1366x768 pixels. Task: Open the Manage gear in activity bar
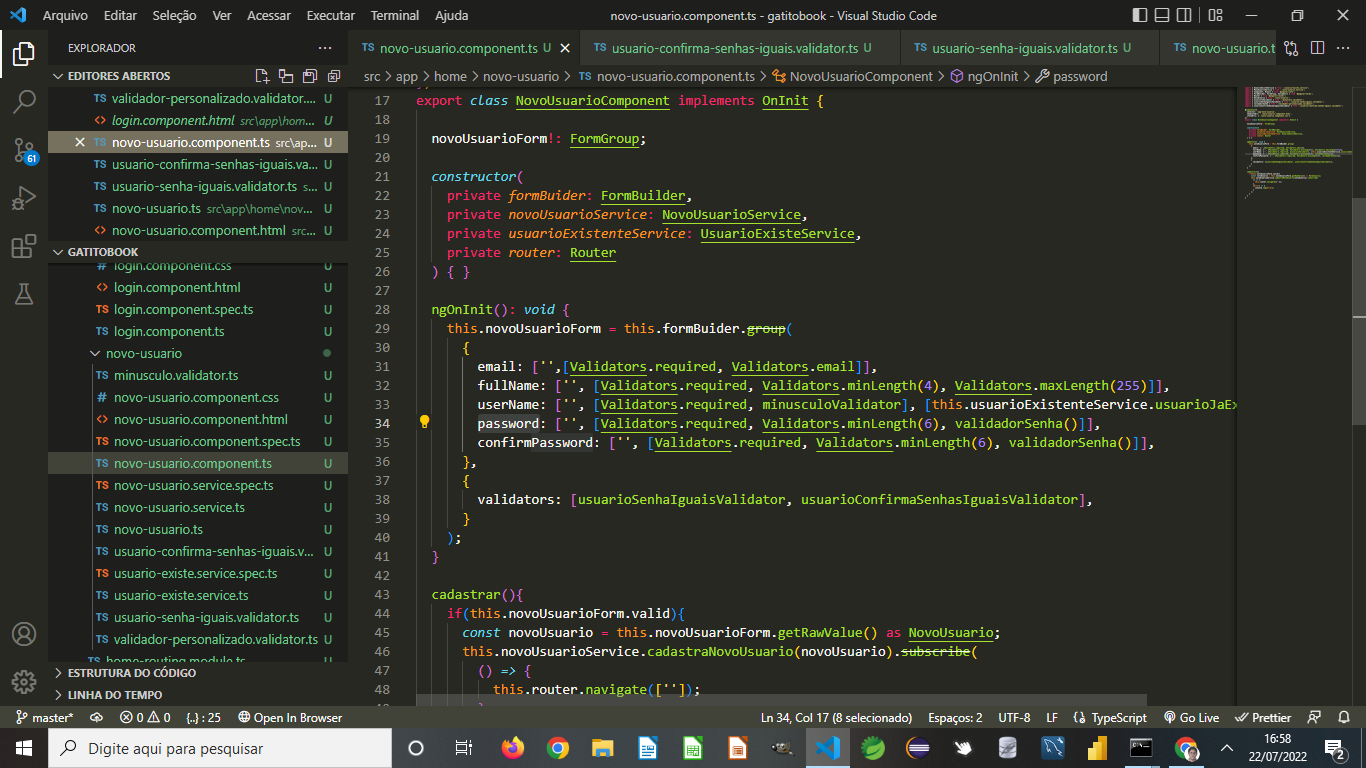24,682
